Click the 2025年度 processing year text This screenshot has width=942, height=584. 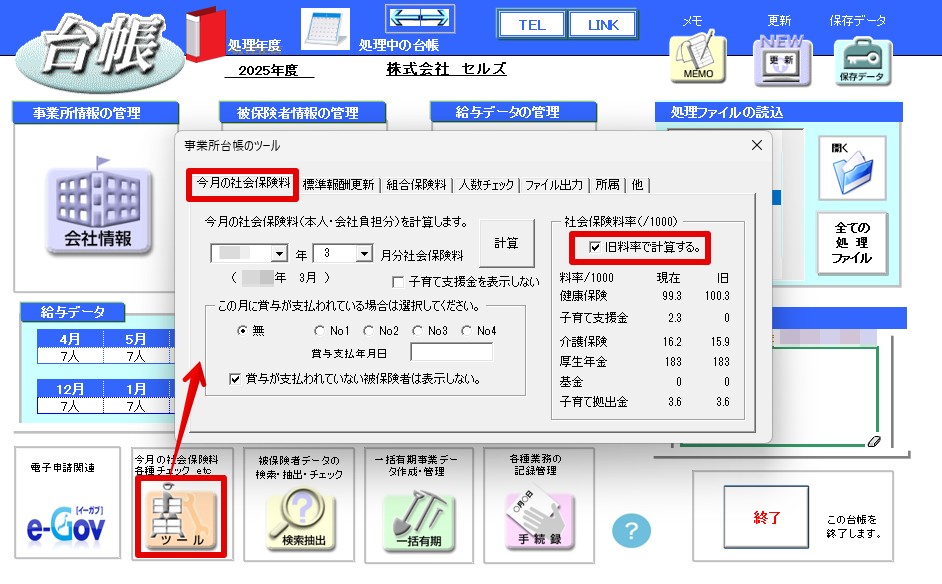tap(269, 70)
